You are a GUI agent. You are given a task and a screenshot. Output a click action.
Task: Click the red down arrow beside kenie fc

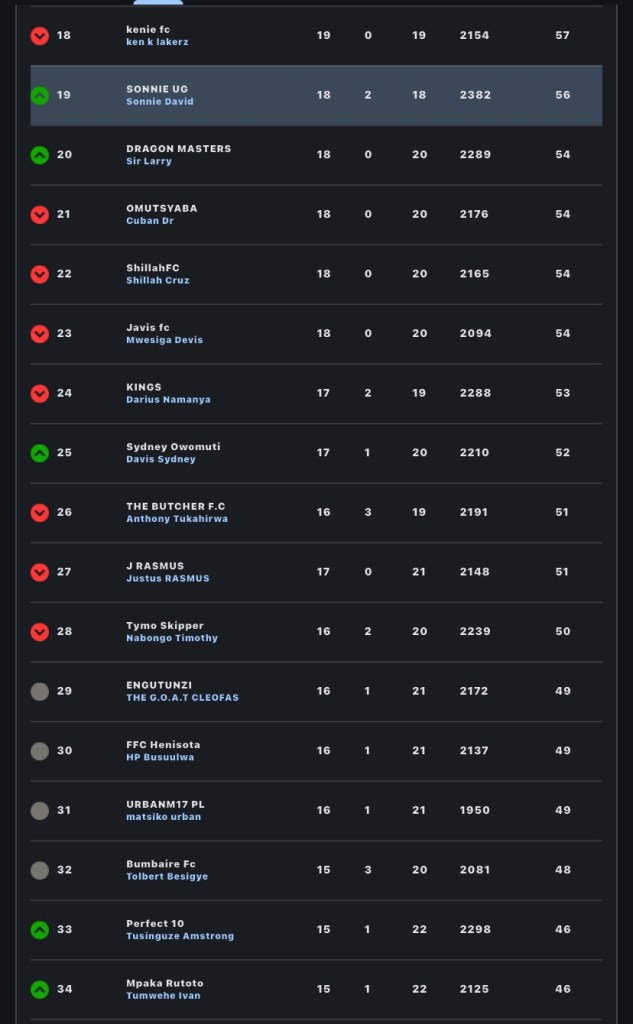[40, 36]
